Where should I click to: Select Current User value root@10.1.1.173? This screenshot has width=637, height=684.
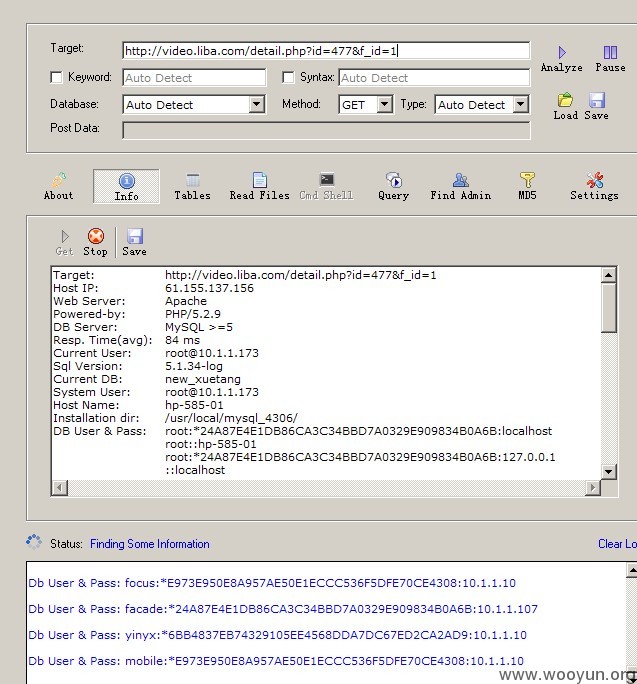(x=212, y=353)
